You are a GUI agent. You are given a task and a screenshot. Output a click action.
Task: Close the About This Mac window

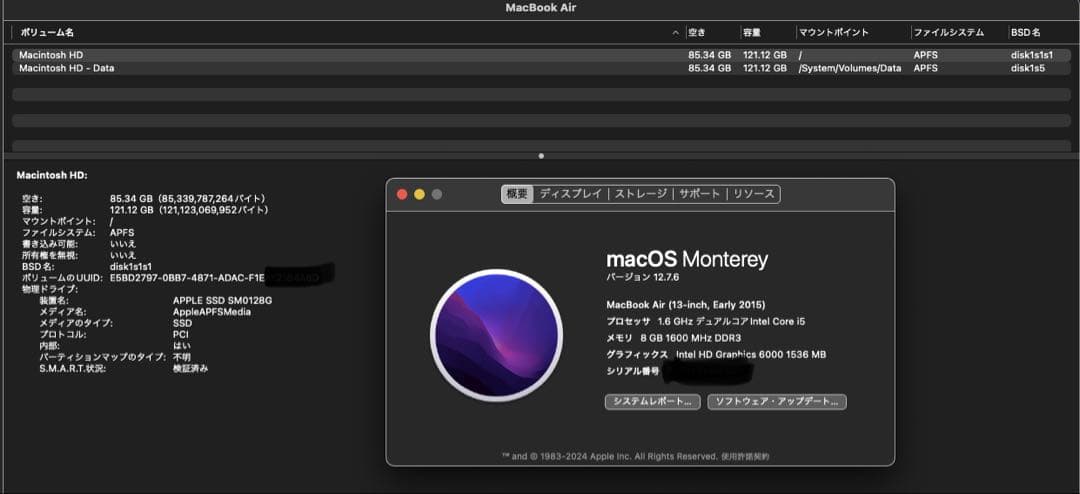coord(402,194)
